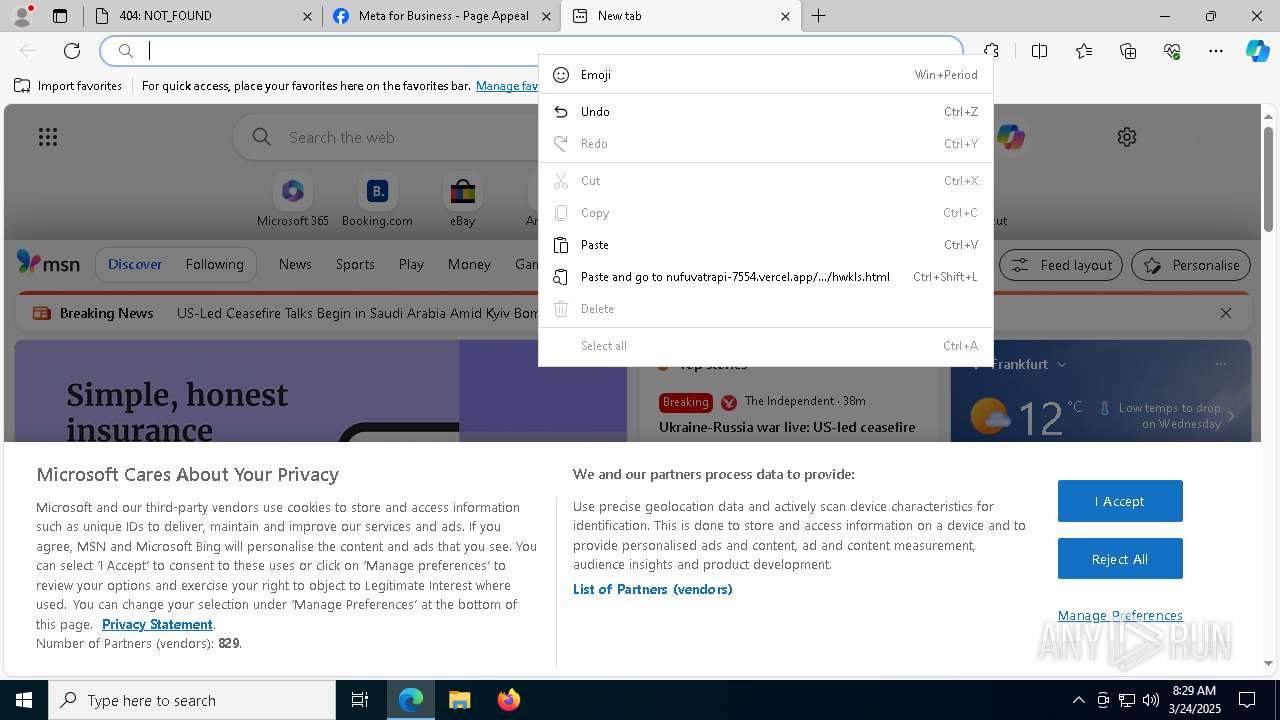
Task: Open the MSN app launcher grid
Action: (48, 137)
